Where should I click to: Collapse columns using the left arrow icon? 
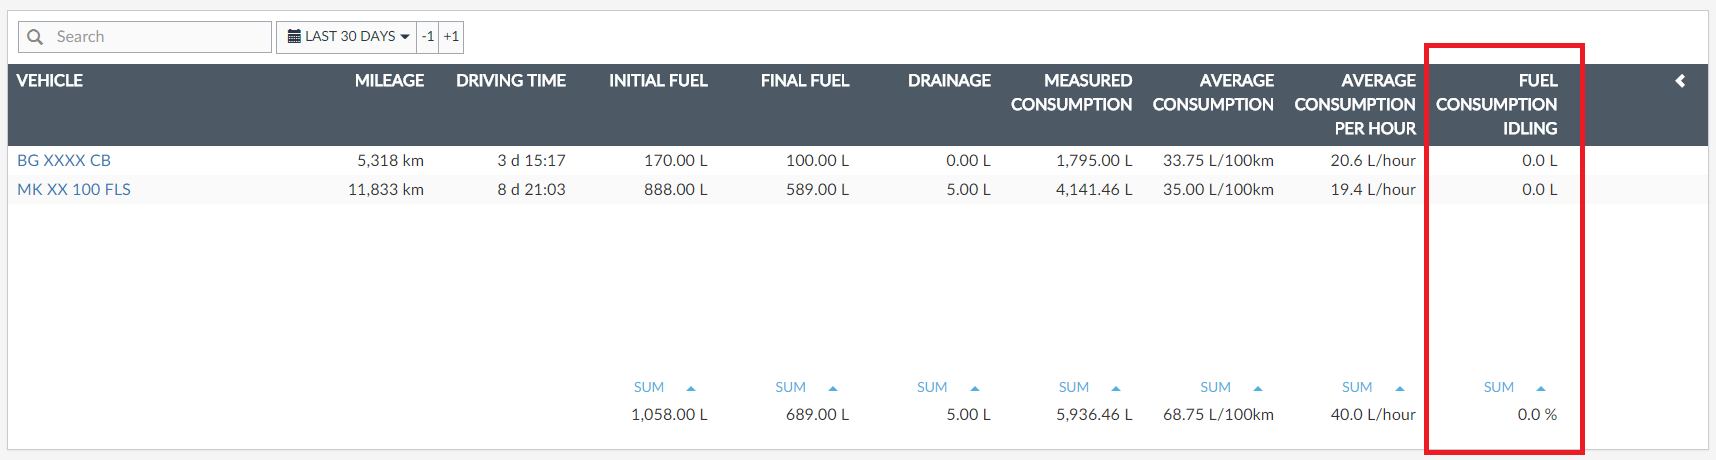pos(1680,81)
